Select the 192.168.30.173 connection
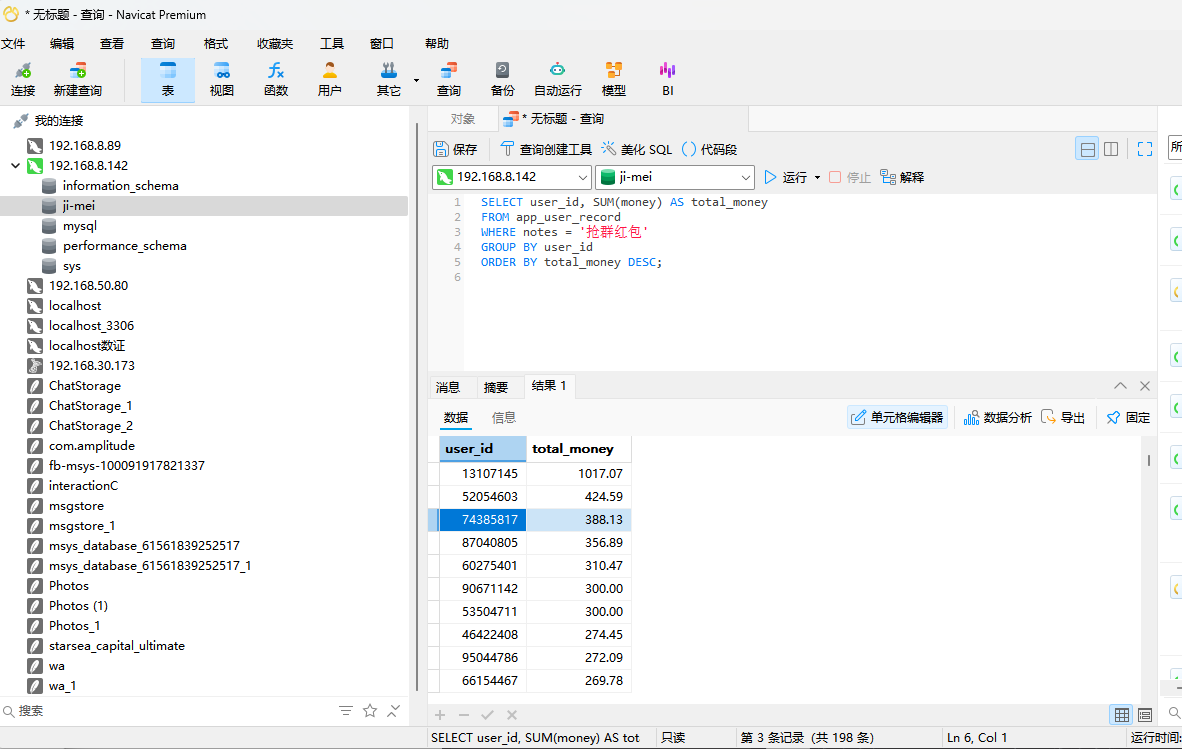Image resolution: width=1182 pixels, height=749 pixels. pos(91,365)
